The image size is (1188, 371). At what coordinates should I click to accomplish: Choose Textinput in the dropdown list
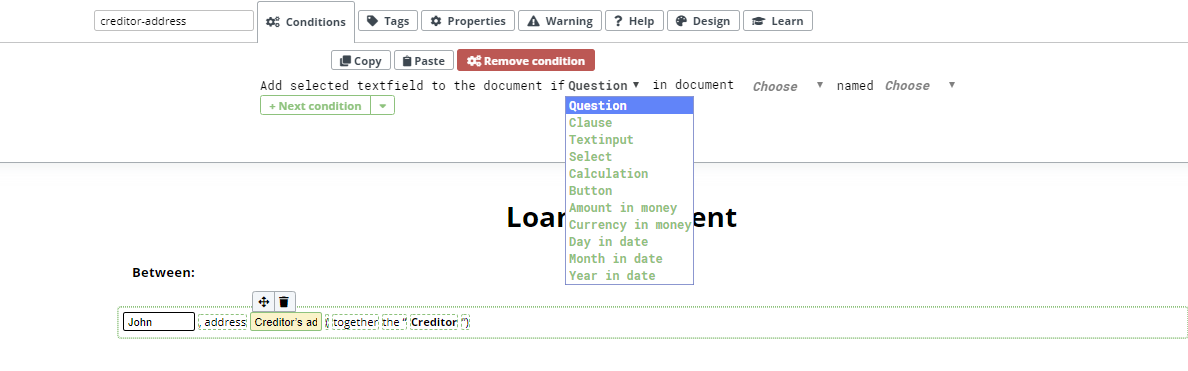click(x=630, y=139)
